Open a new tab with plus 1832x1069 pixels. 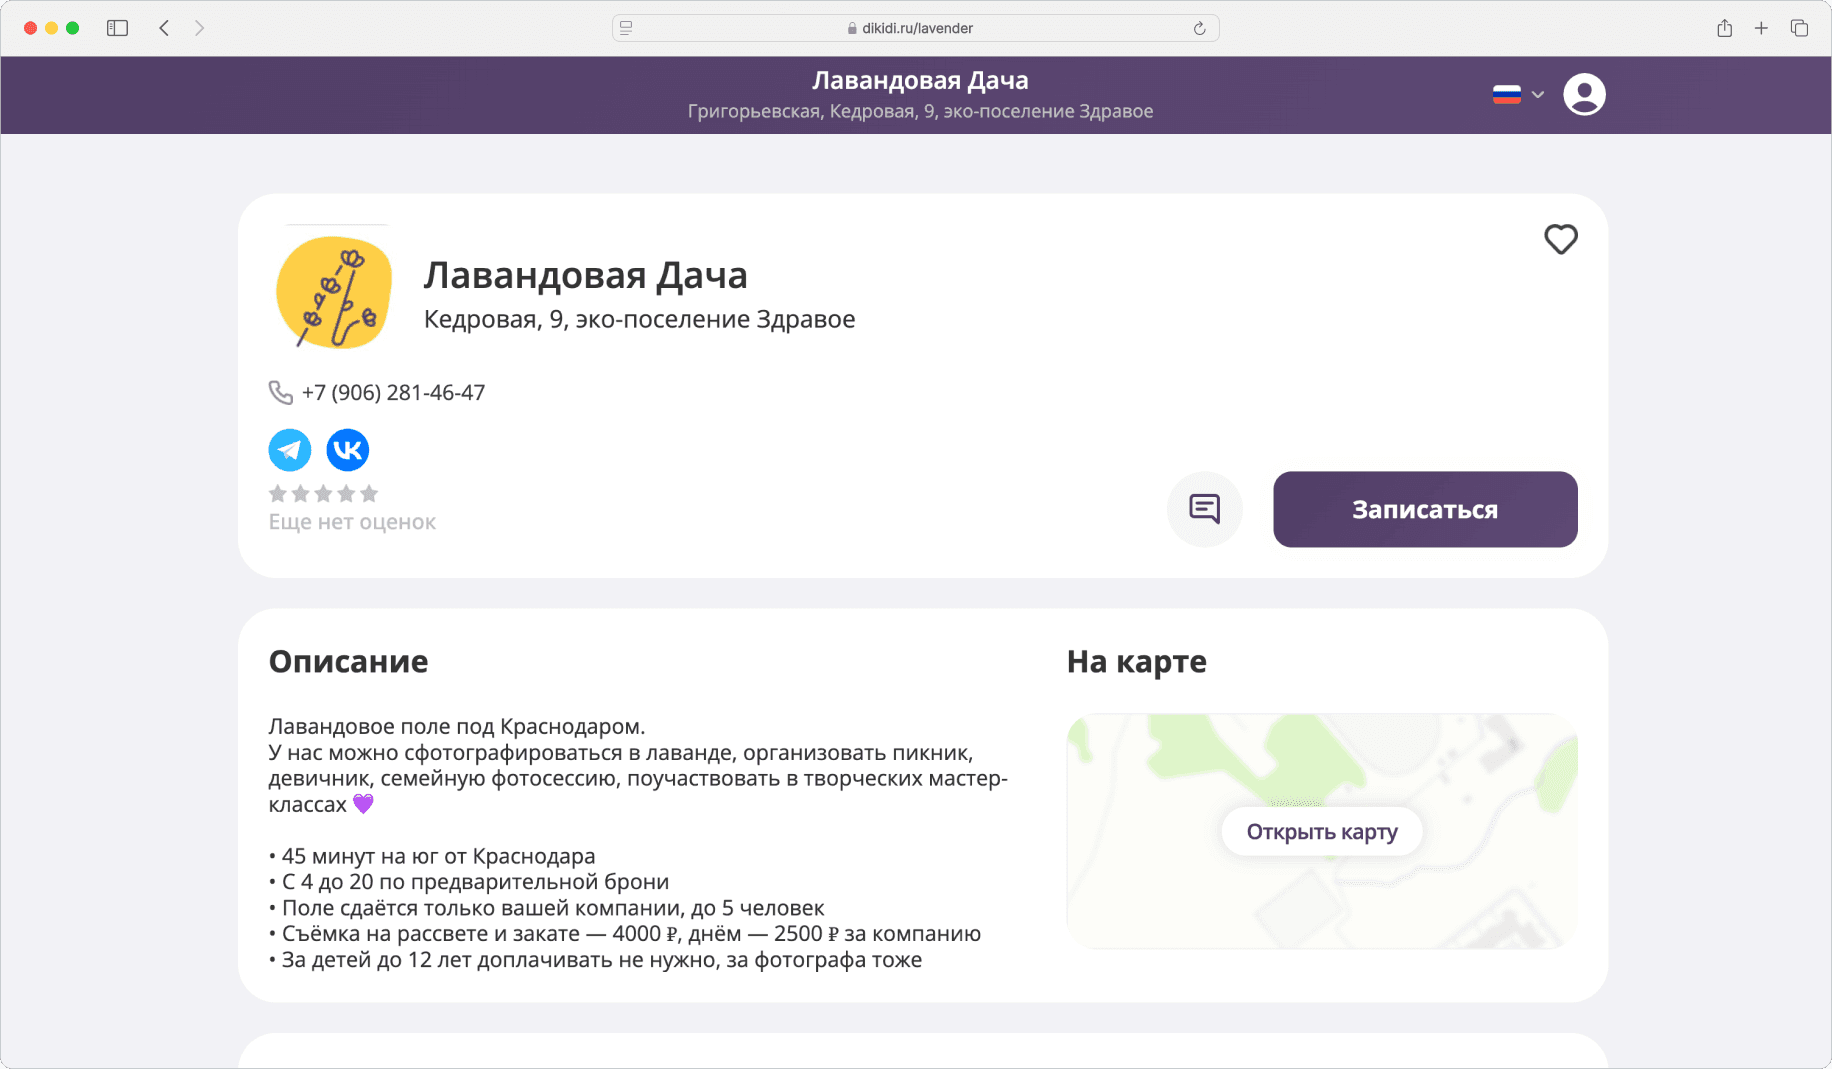(1761, 28)
